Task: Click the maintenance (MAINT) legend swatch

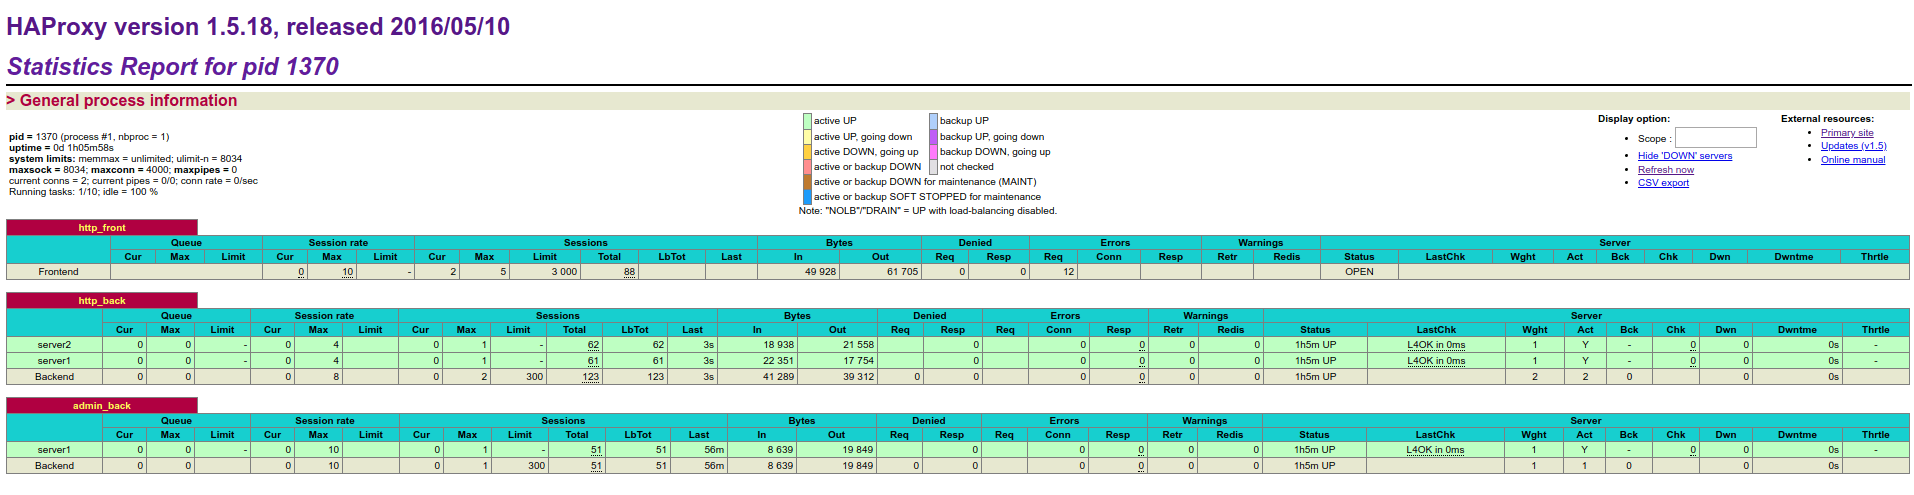Action: tap(807, 182)
